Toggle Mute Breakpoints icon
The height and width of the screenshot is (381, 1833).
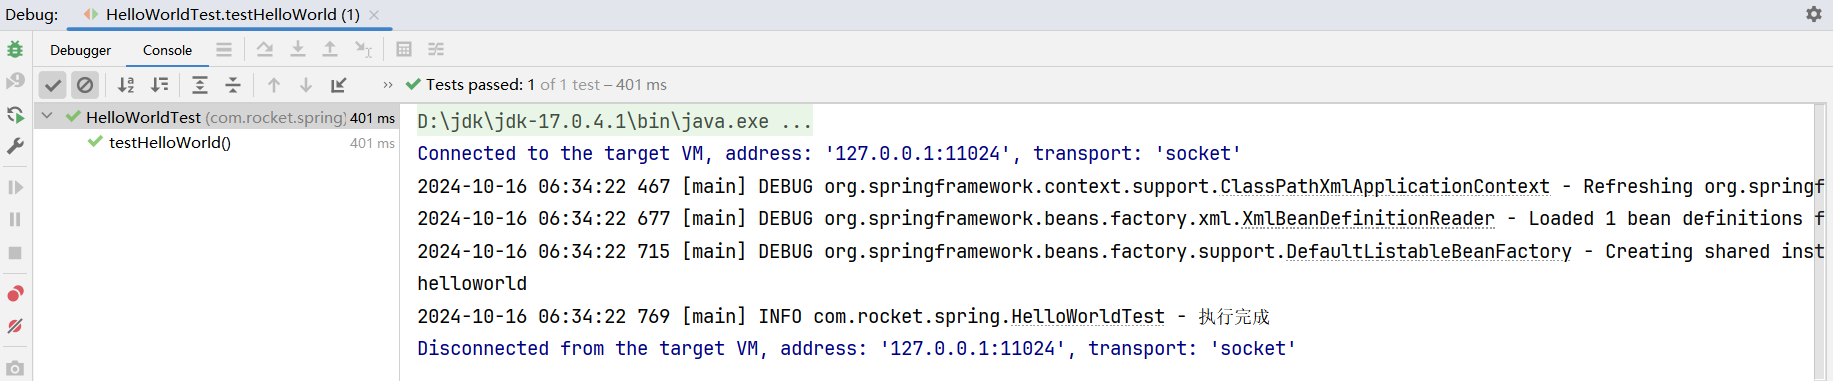15,326
